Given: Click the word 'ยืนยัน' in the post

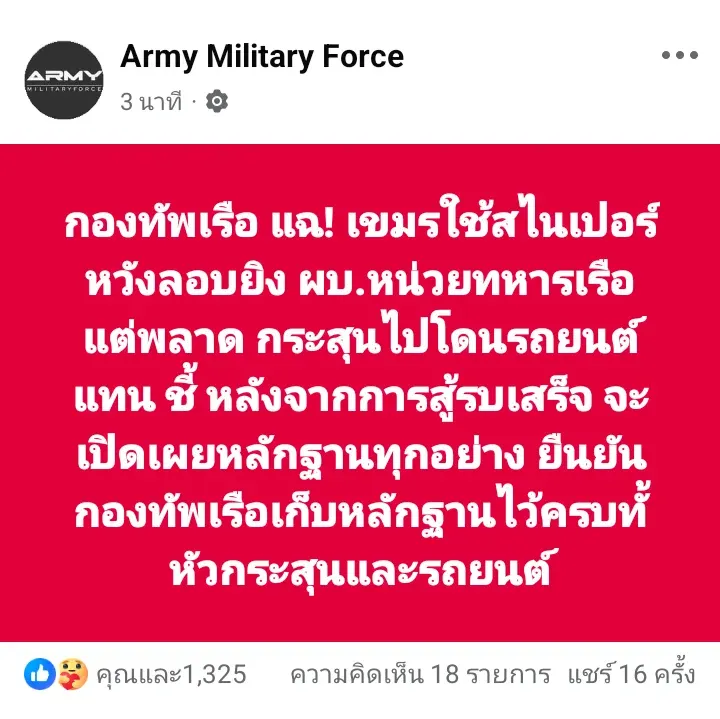Looking at the screenshot, I should point(592,455).
